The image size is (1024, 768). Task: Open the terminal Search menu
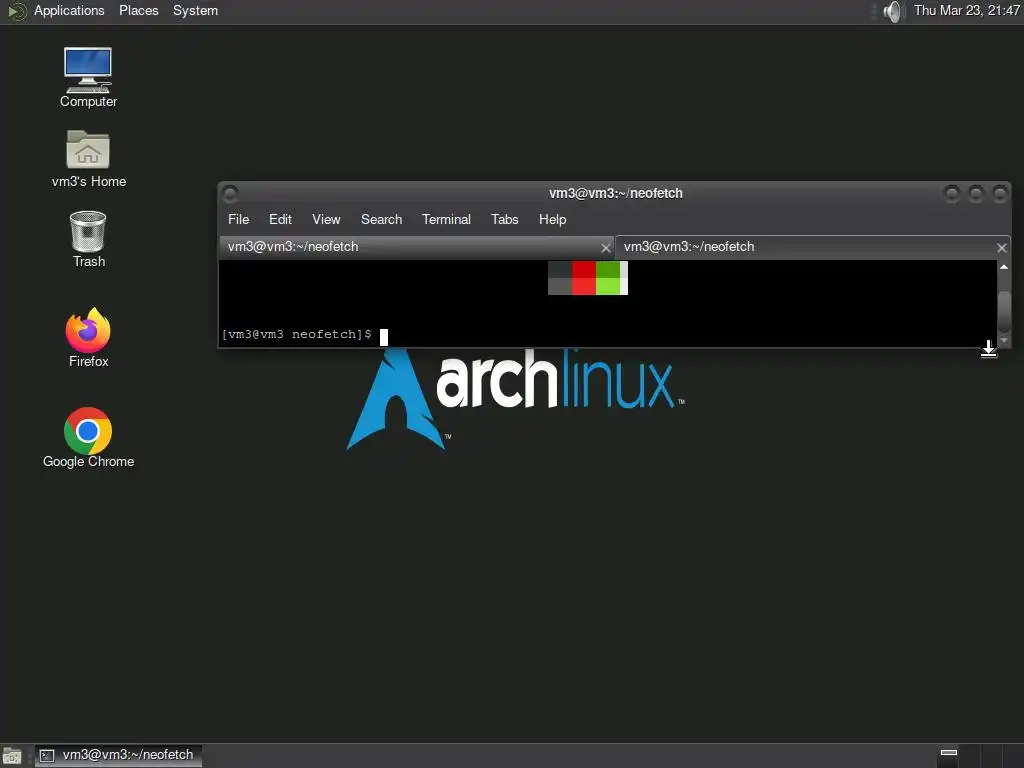381,219
